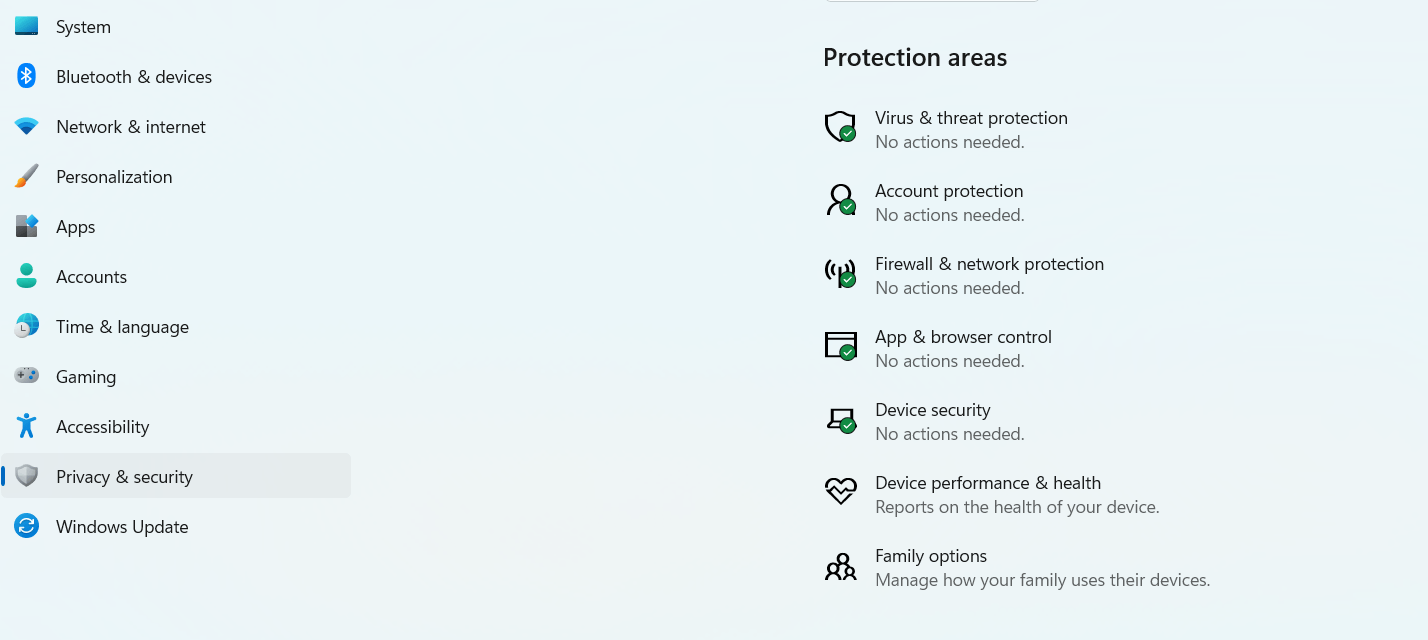Image resolution: width=1428 pixels, height=640 pixels.
Task: Click the Gaming controller icon
Action: pos(27,376)
